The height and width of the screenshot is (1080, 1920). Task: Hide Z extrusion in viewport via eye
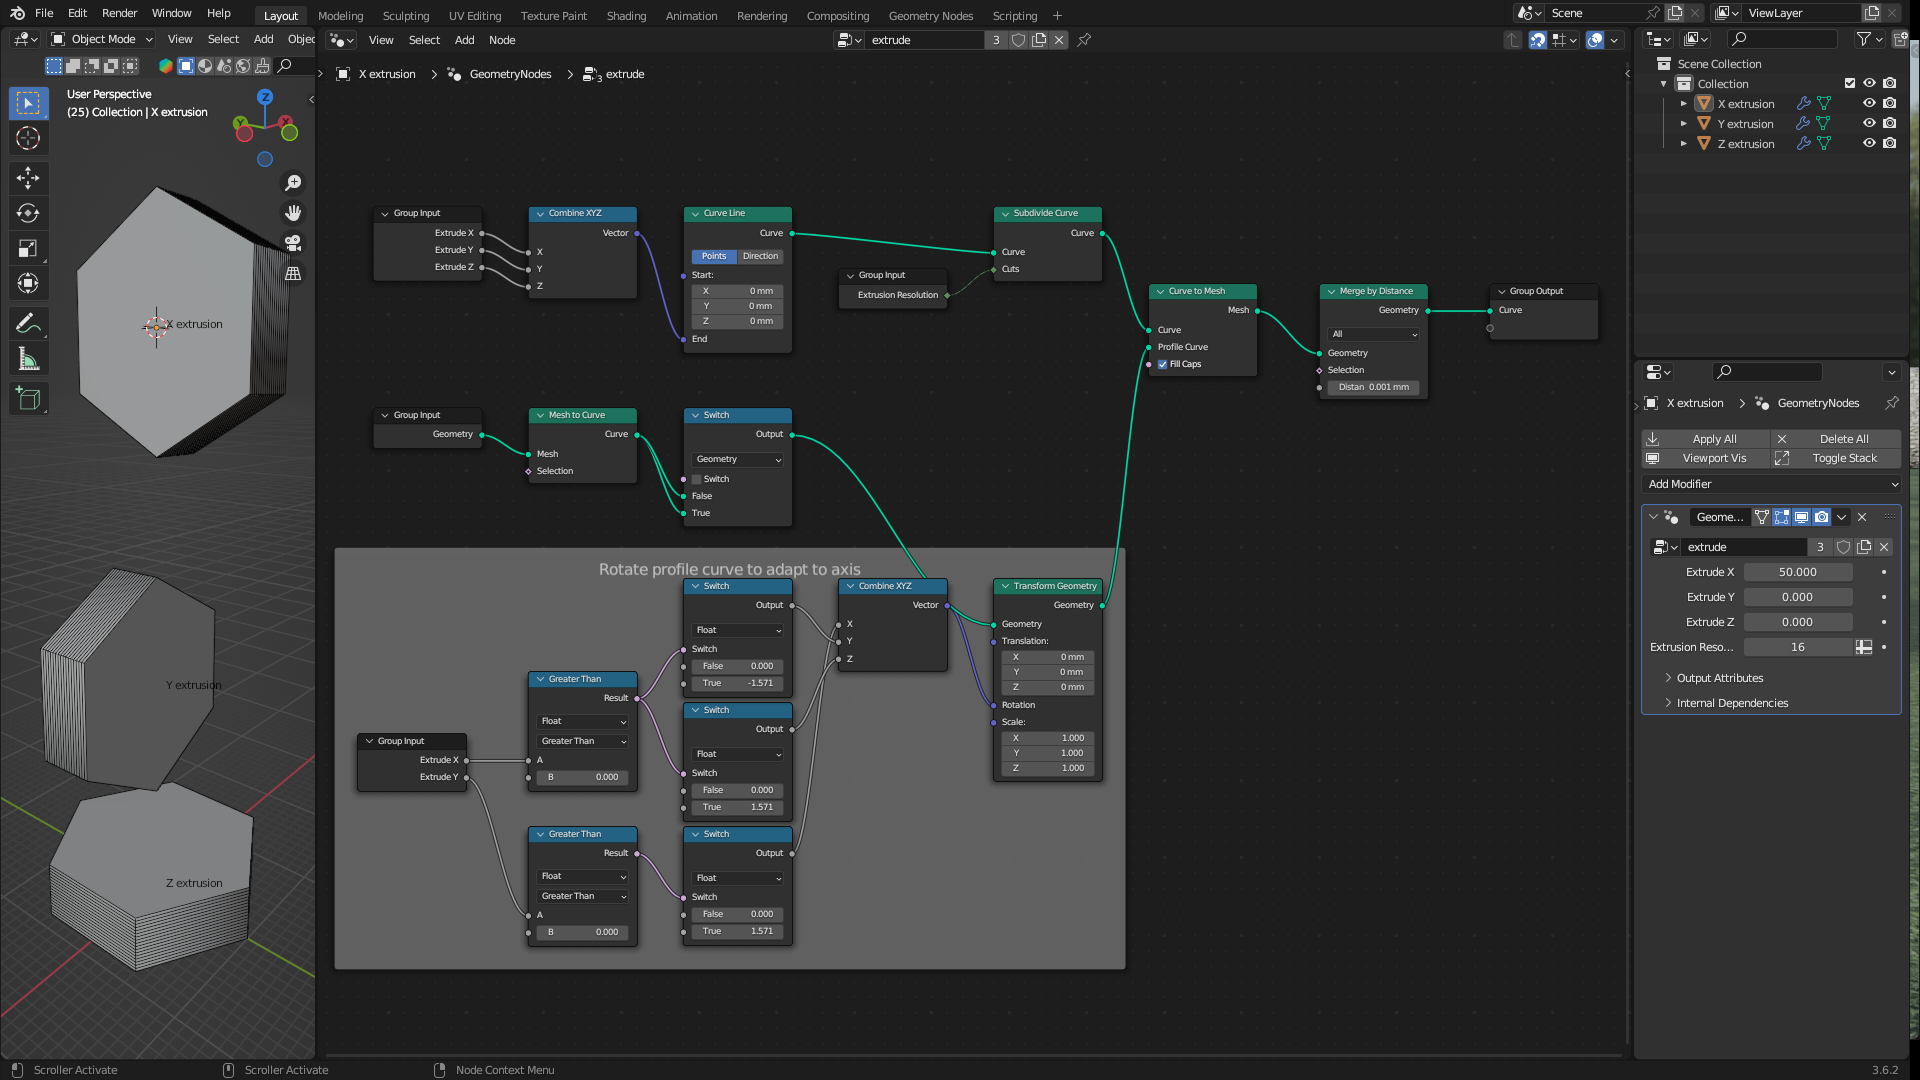(x=1869, y=144)
